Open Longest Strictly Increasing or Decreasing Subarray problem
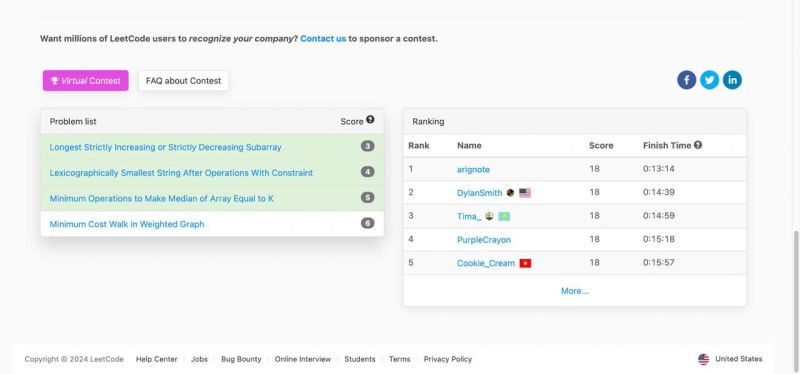Screen dimensions: 800x374 point(165,147)
